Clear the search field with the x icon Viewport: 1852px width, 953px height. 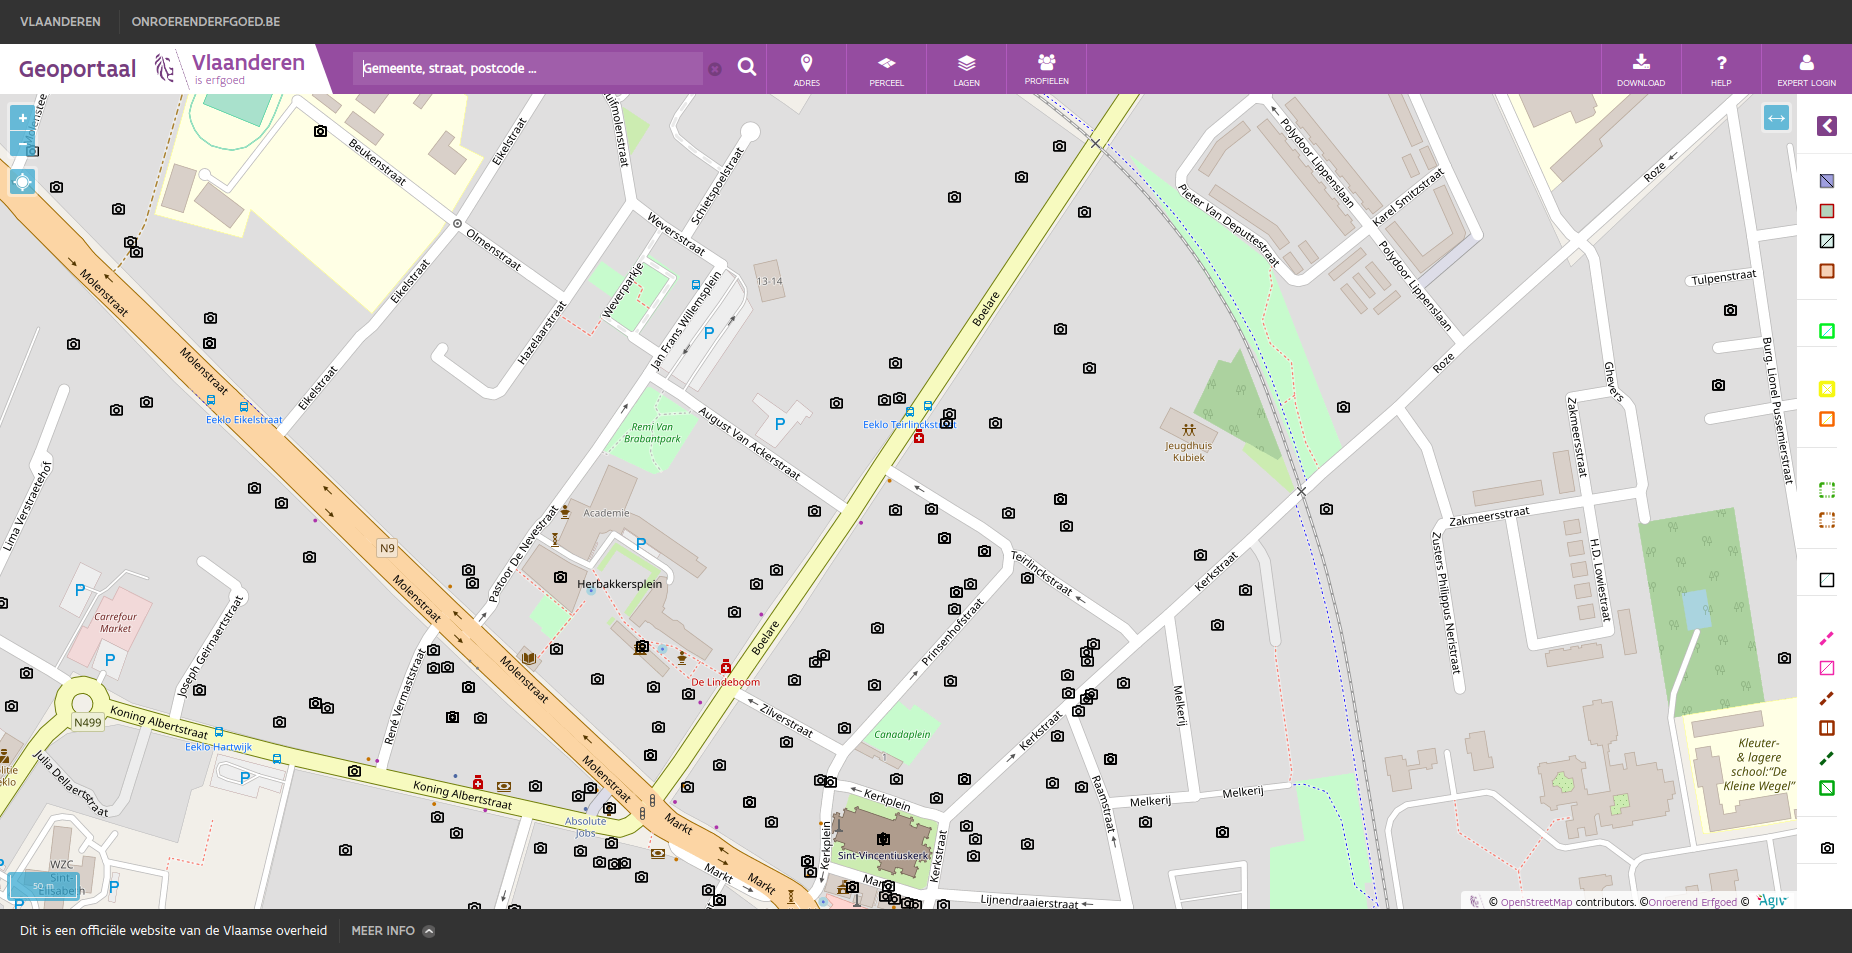[715, 69]
